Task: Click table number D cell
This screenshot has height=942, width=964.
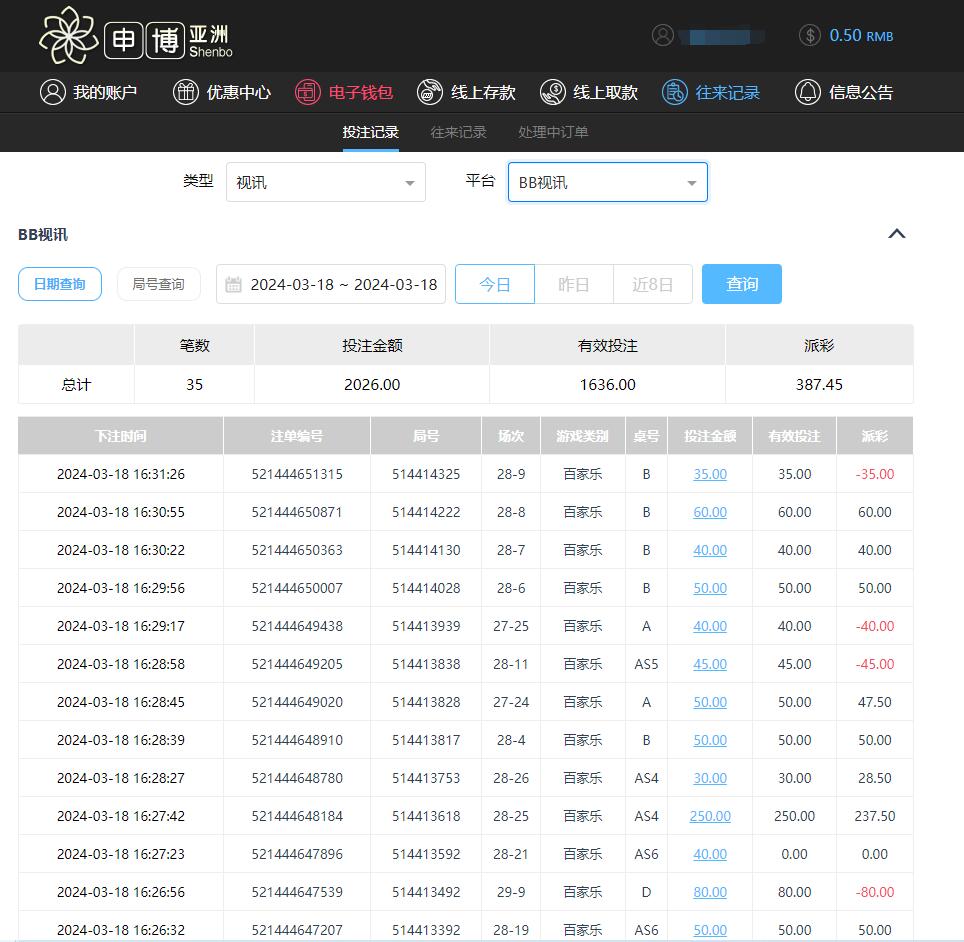Action: coord(646,892)
